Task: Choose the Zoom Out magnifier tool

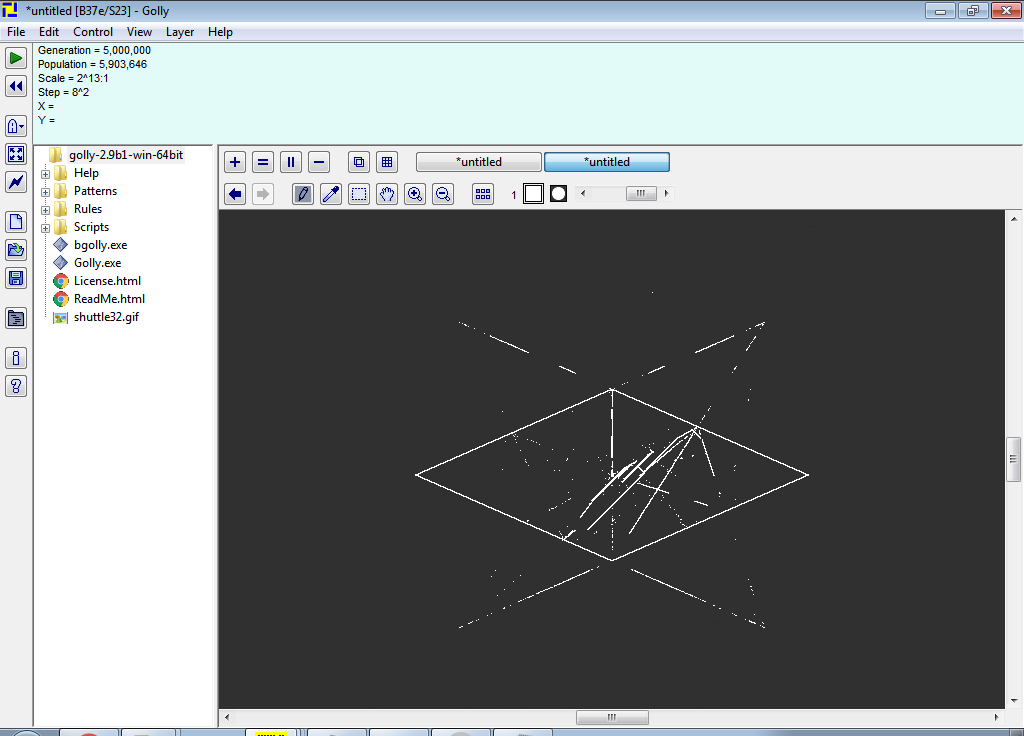Action: [443, 194]
